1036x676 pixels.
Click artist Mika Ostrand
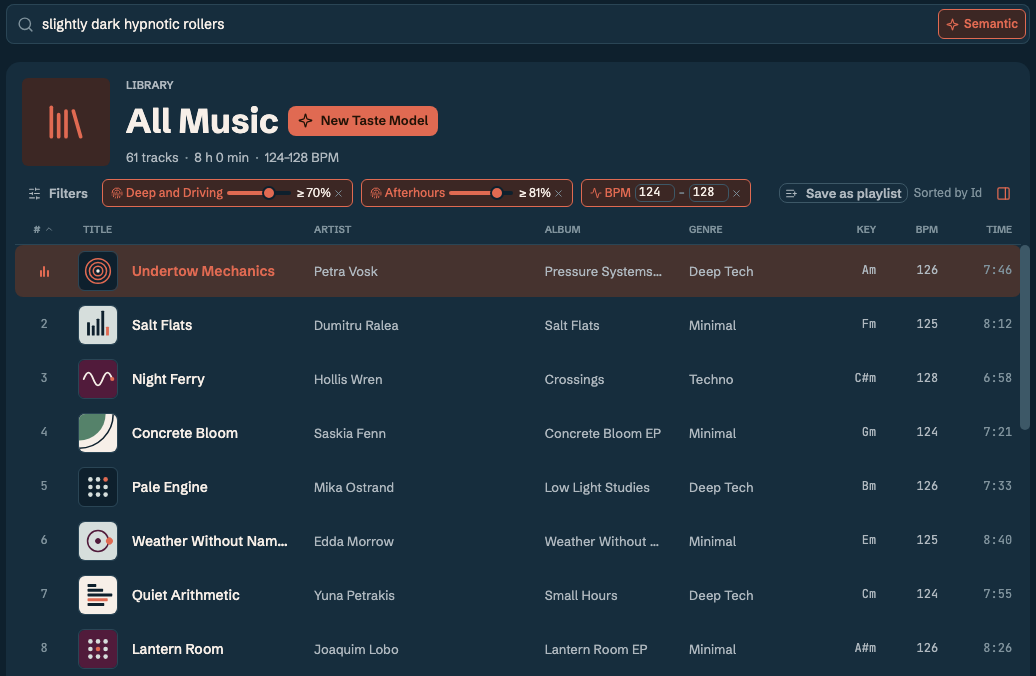pyautogui.click(x=353, y=487)
